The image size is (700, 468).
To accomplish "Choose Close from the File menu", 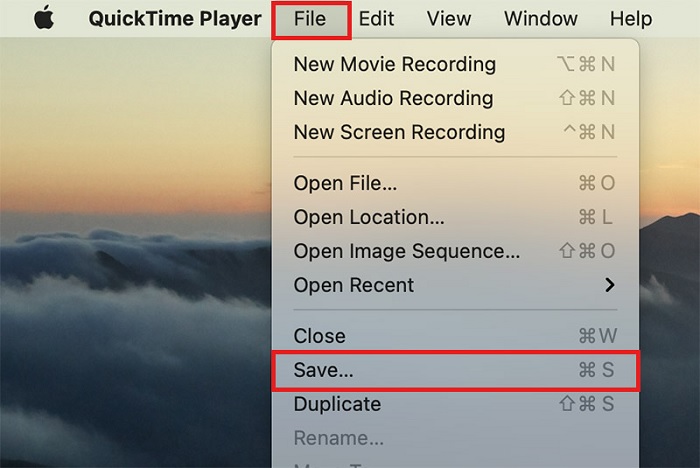I will (x=319, y=336).
